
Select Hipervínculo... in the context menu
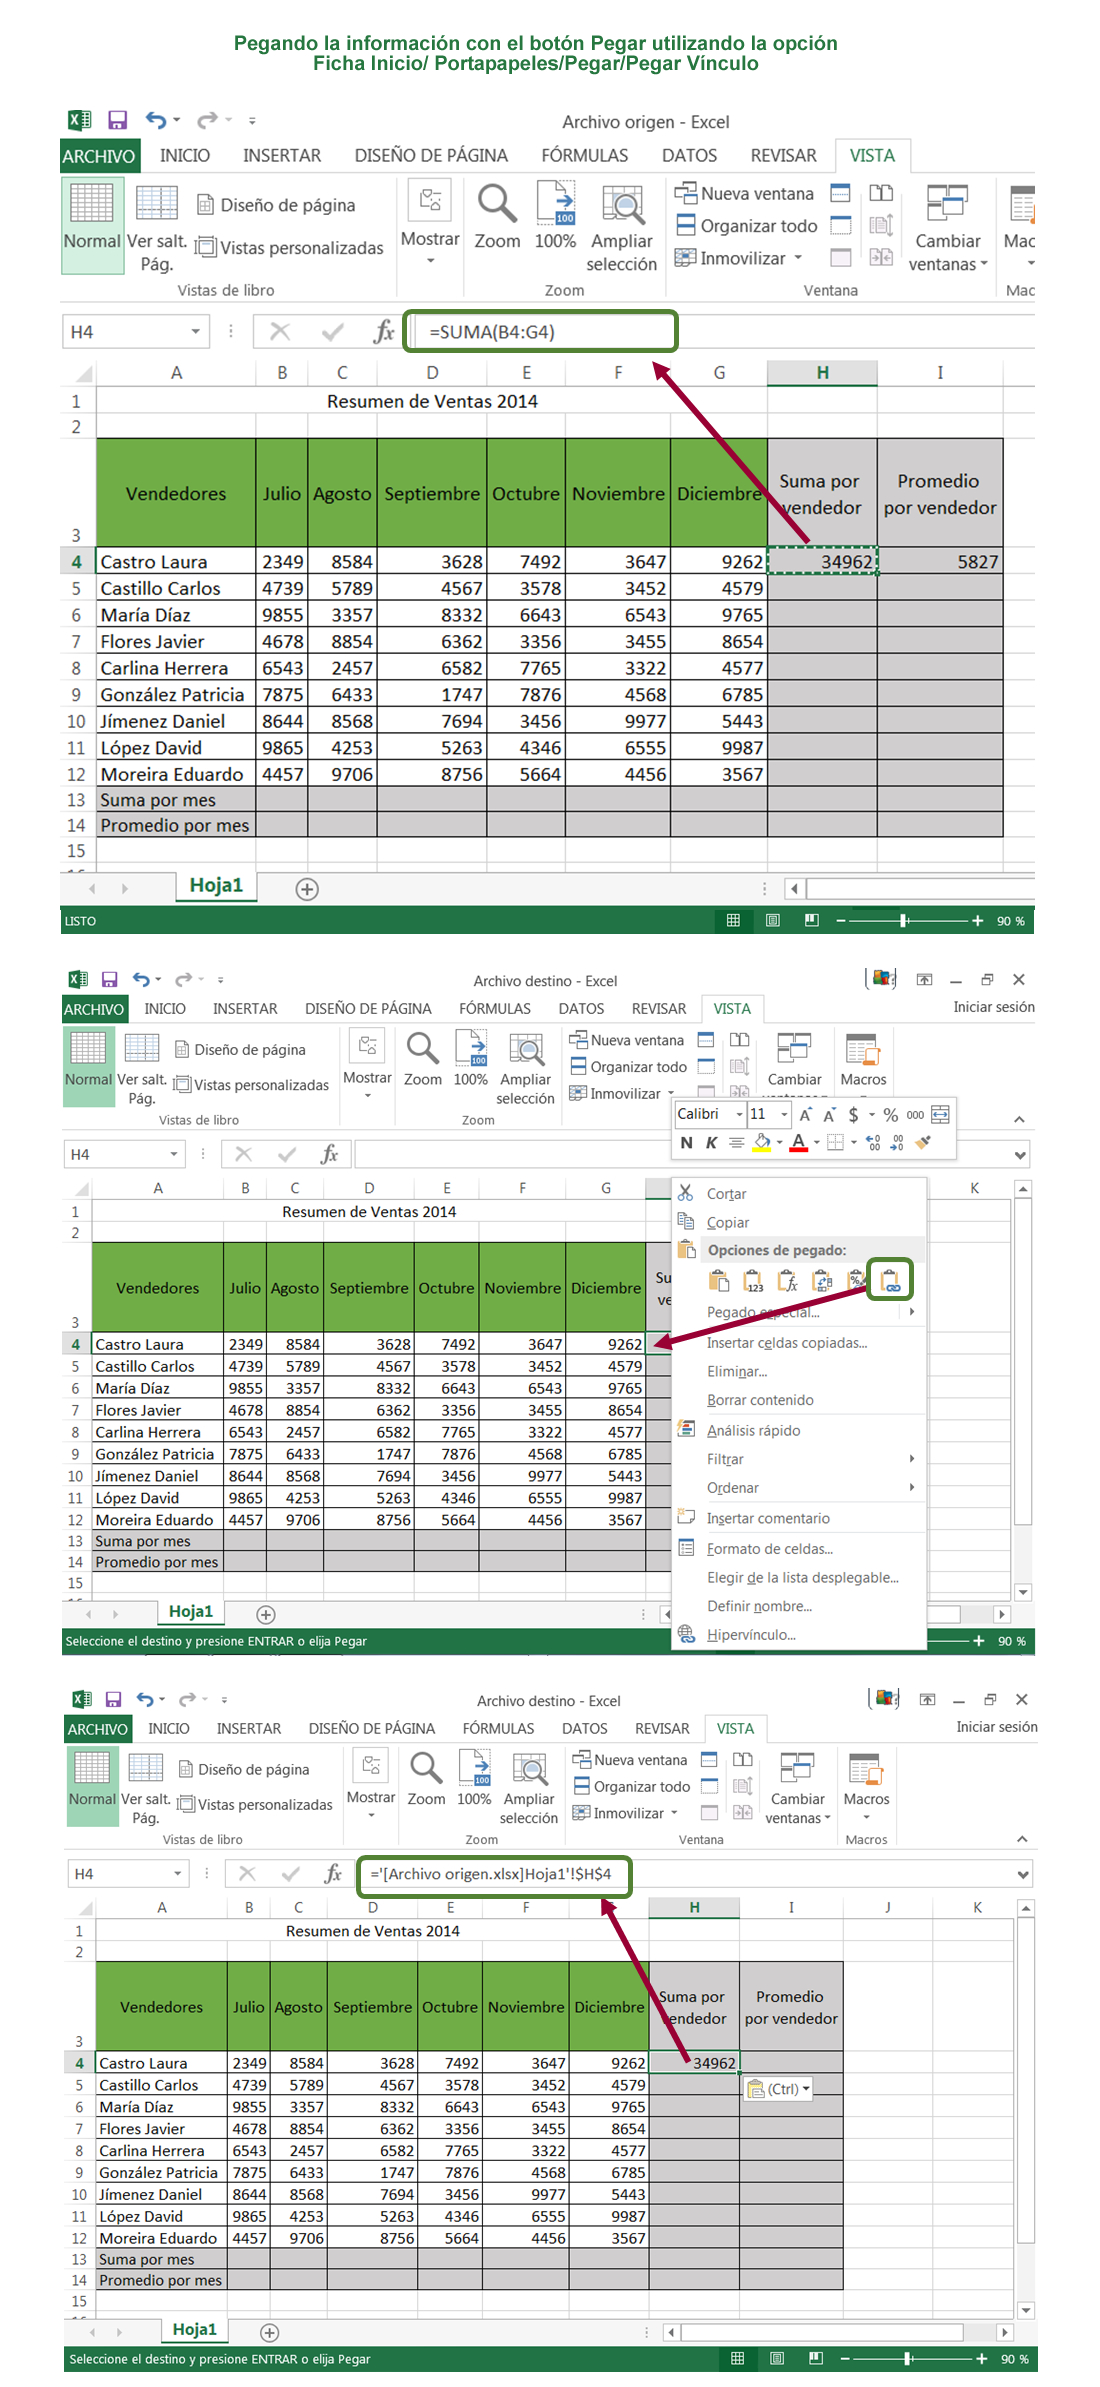[x=751, y=1634]
